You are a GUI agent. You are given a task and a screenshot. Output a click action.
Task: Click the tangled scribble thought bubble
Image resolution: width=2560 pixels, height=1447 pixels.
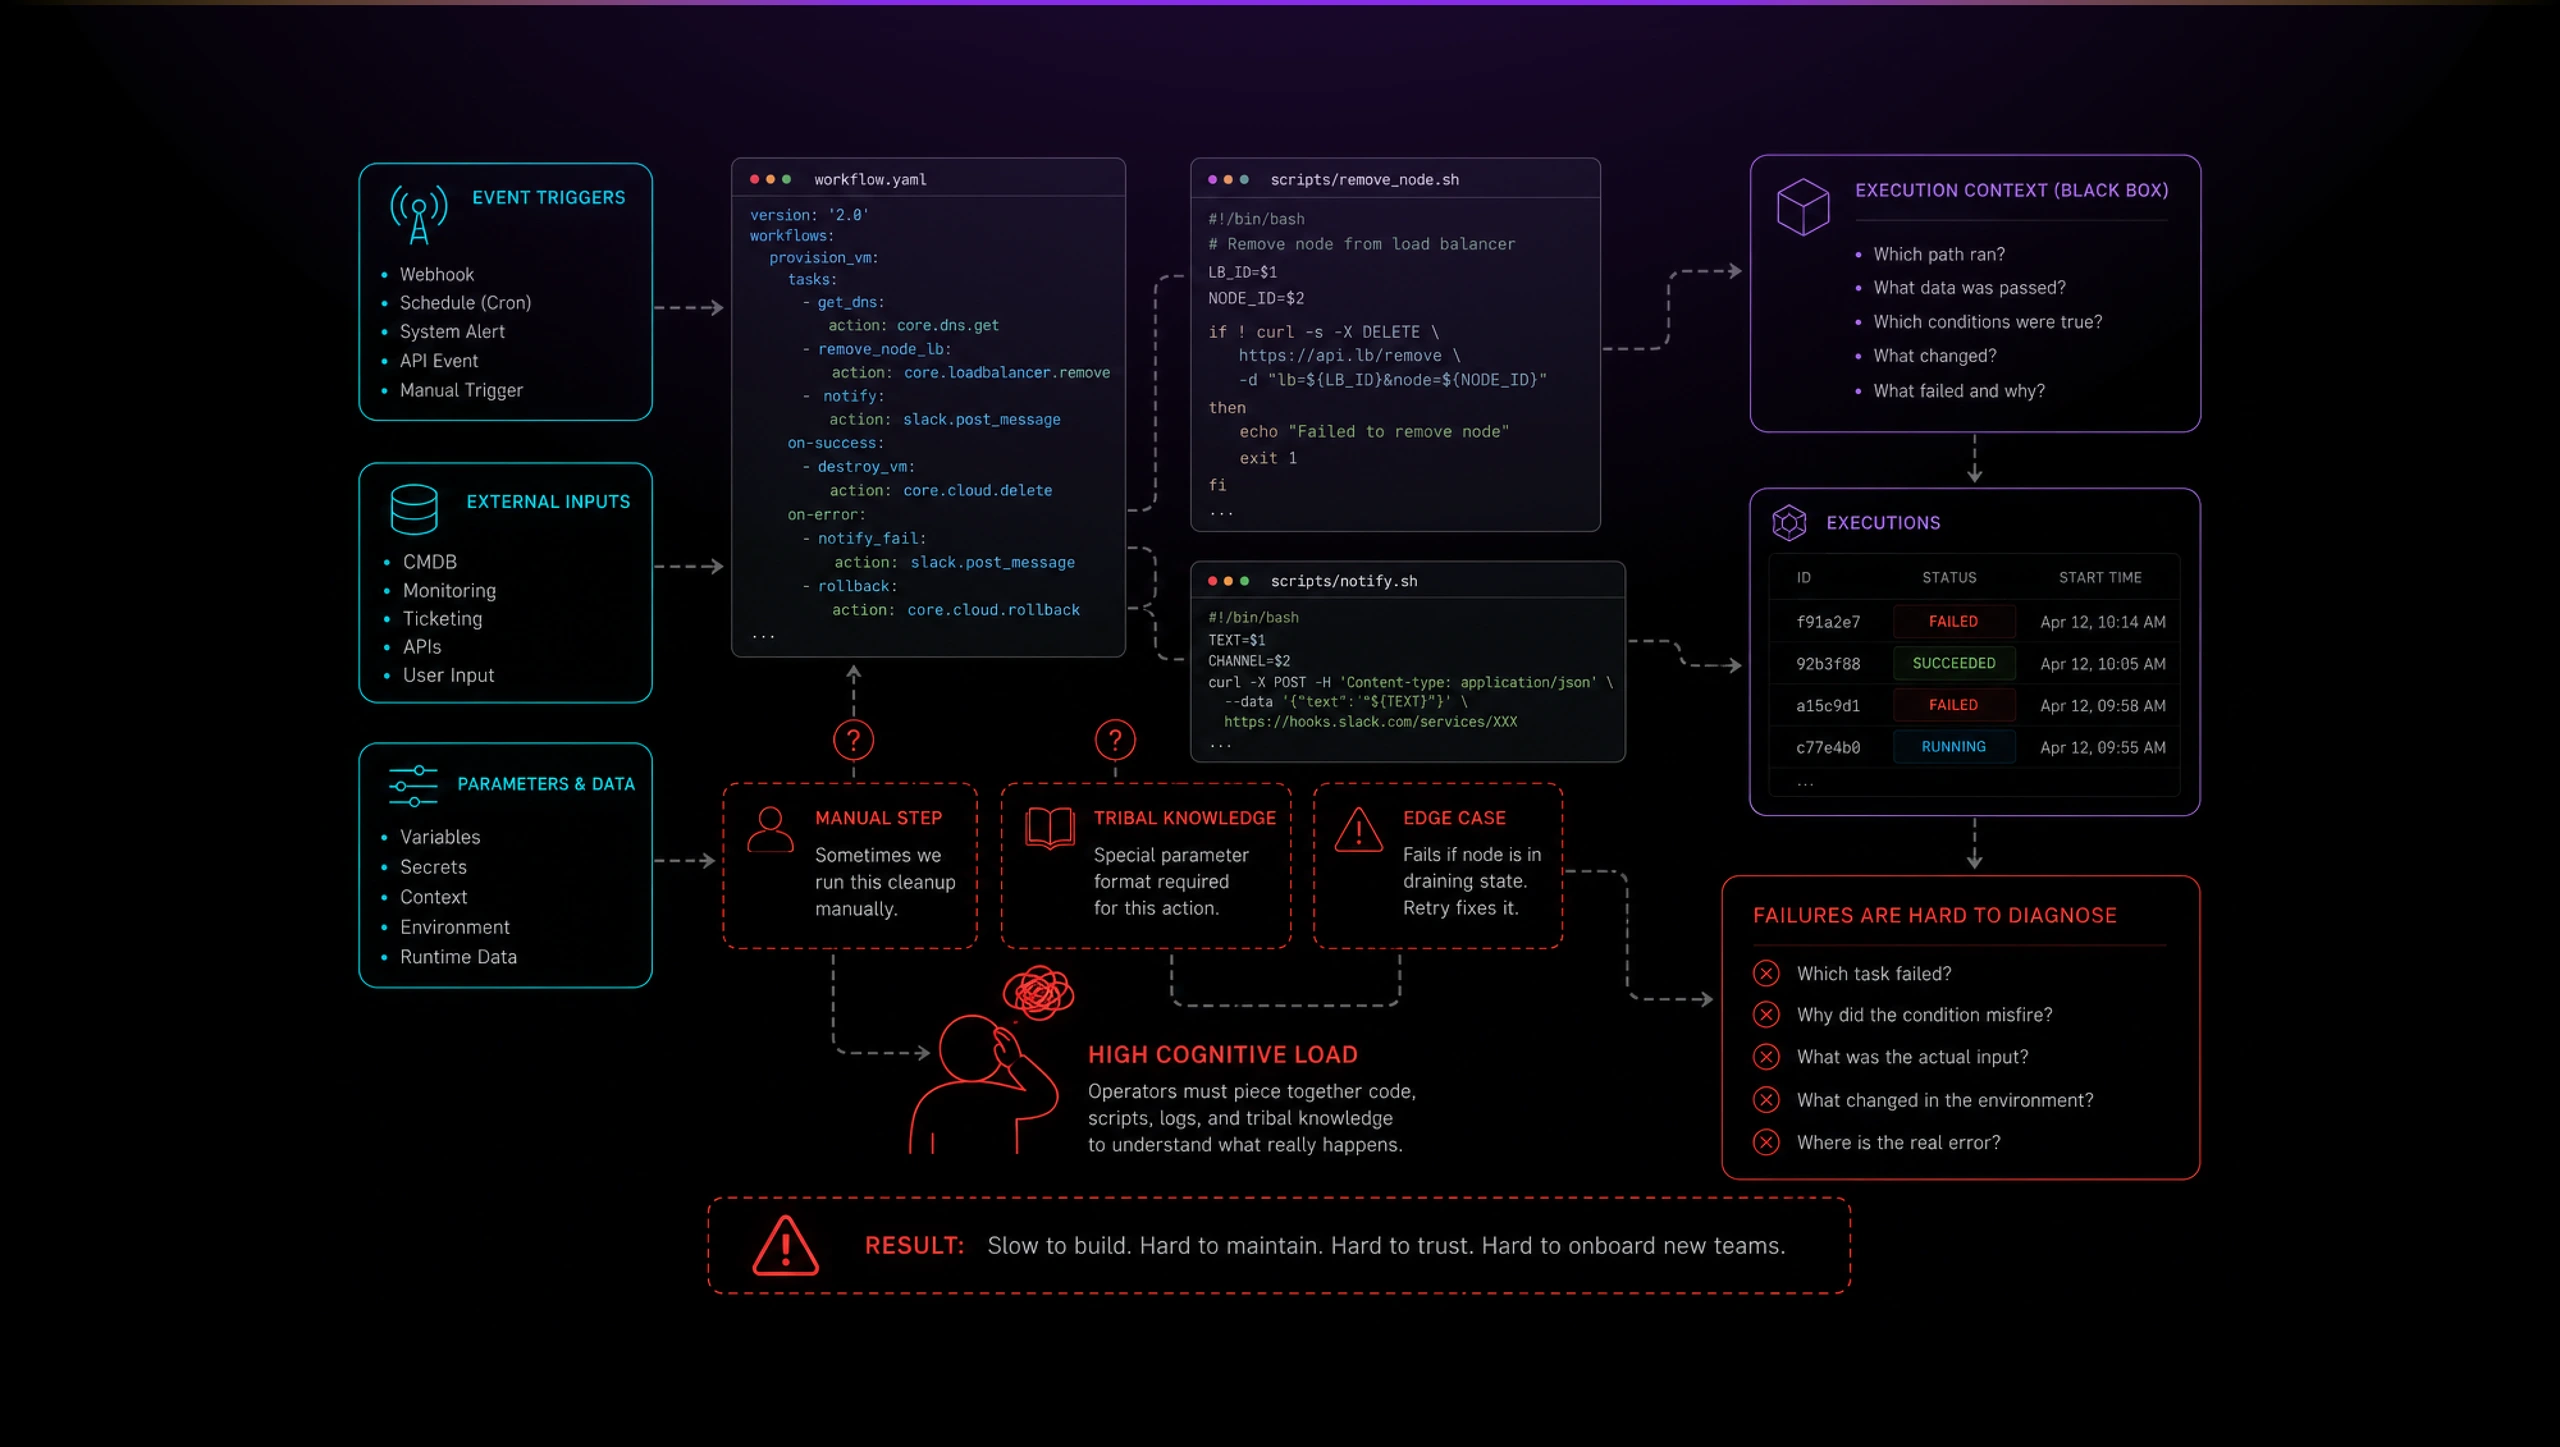(x=1039, y=993)
